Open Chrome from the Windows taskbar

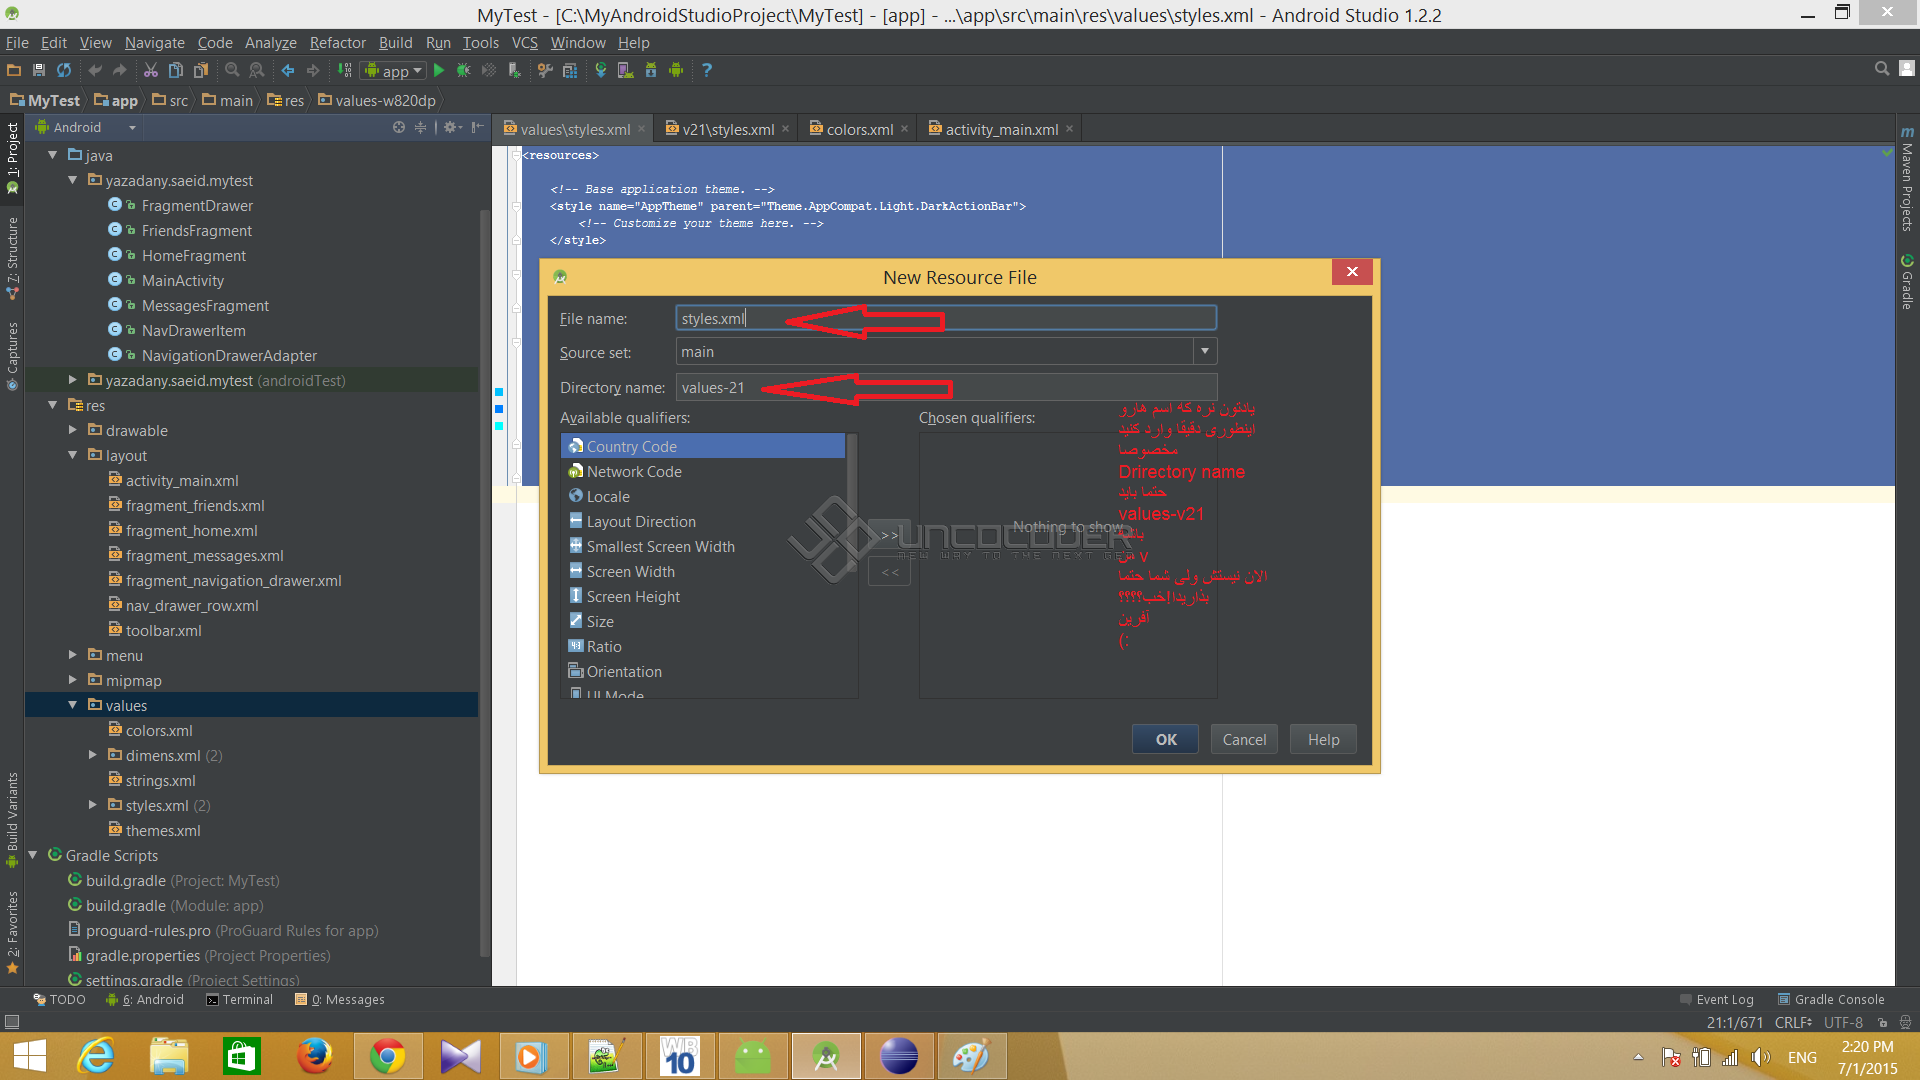[x=387, y=1056]
